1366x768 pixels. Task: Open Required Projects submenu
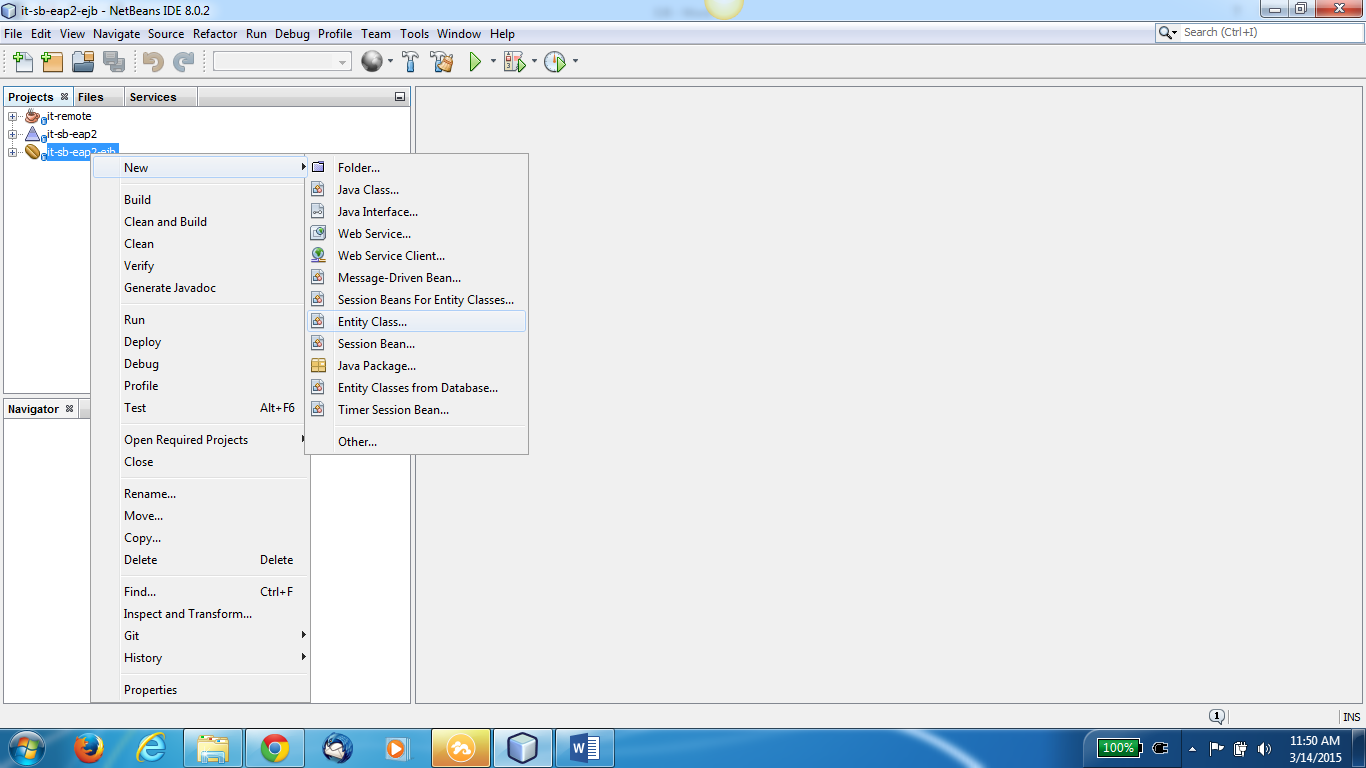coord(200,440)
